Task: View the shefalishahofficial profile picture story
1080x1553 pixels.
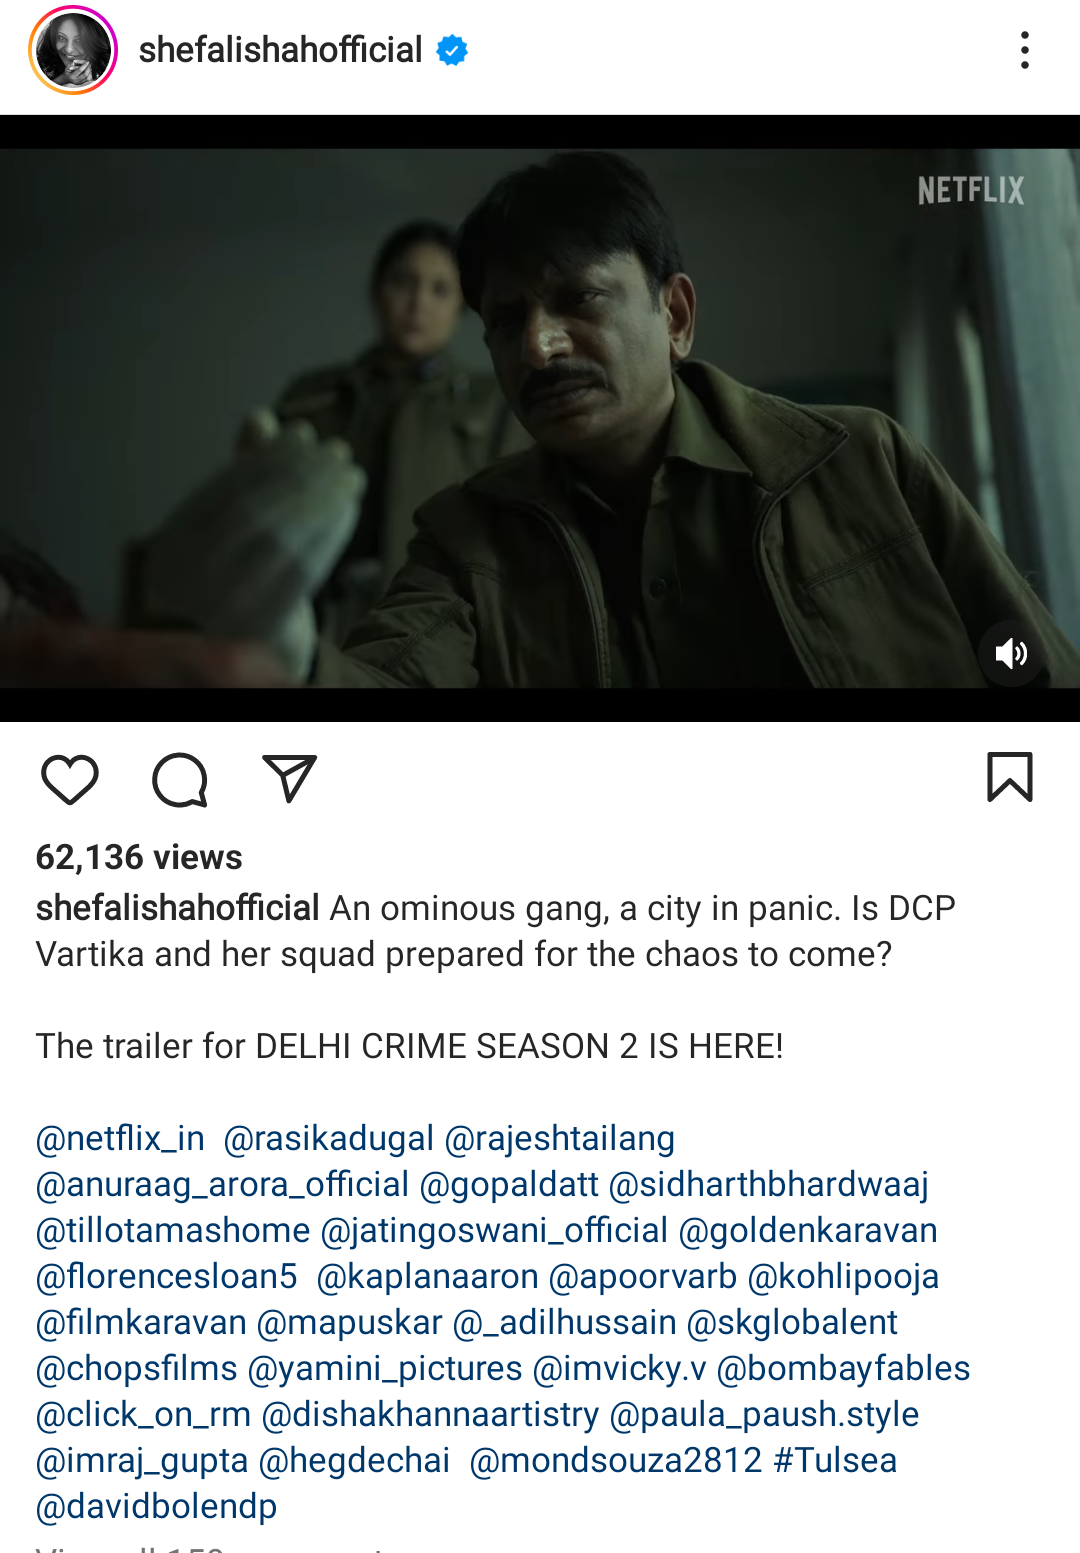Action: [73, 50]
